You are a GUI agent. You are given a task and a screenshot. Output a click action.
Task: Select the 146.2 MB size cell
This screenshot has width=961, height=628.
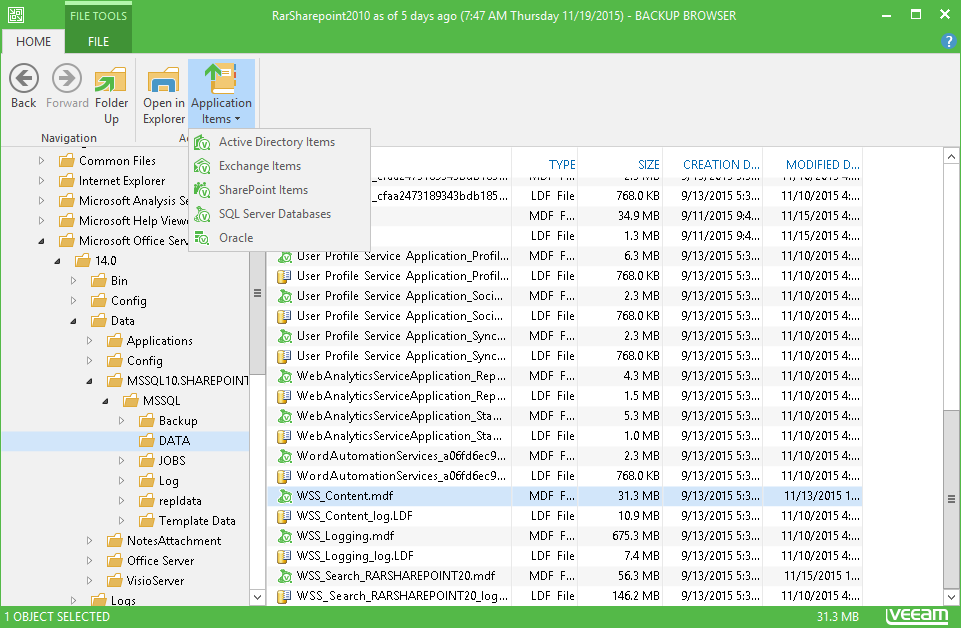click(636, 596)
